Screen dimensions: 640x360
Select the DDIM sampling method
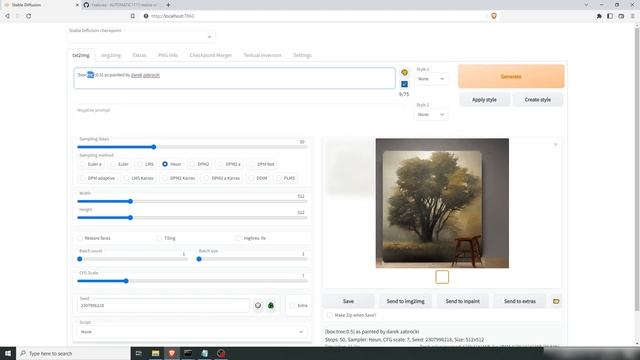(258, 178)
